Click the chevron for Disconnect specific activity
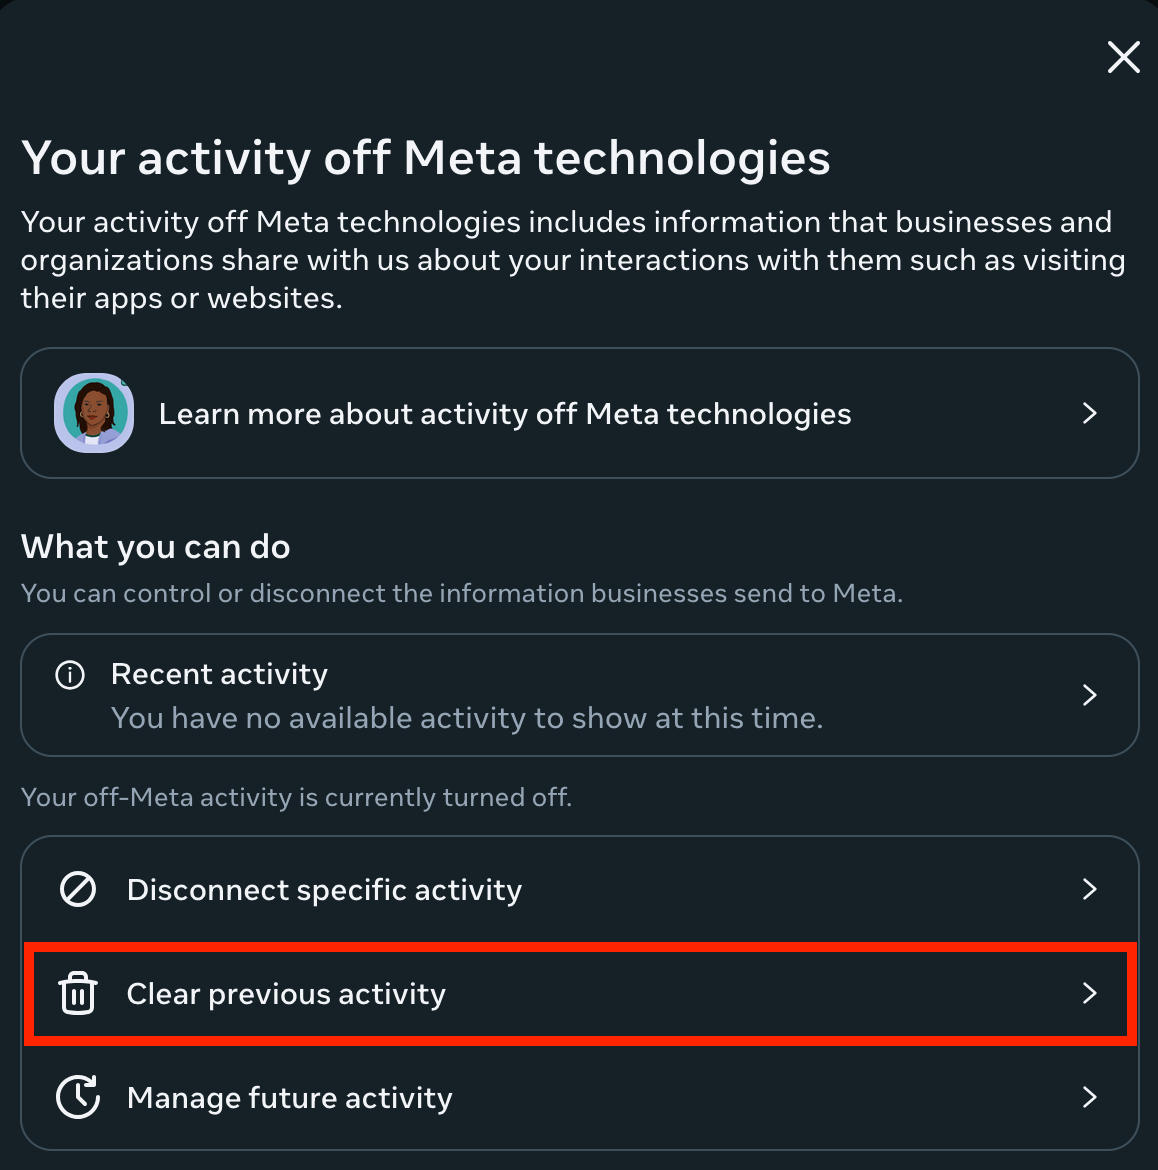The width and height of the screenshot is (1158, 1170). point(1090,889)
